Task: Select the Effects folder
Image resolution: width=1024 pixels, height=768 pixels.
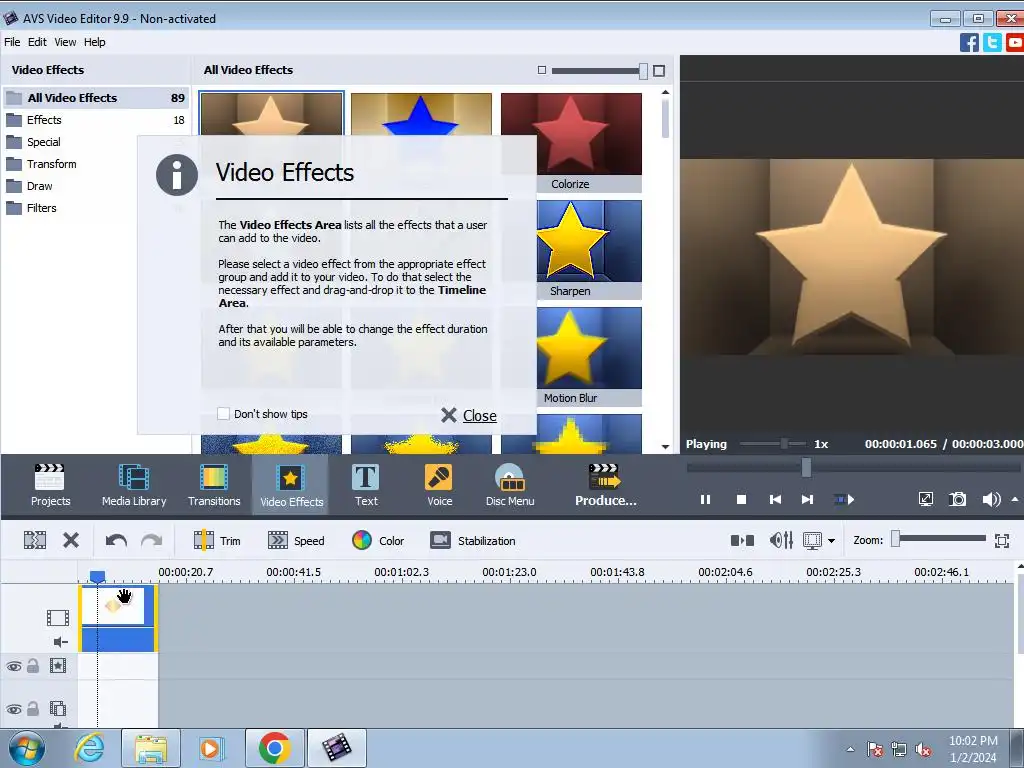Action: [x=96, y=120]
